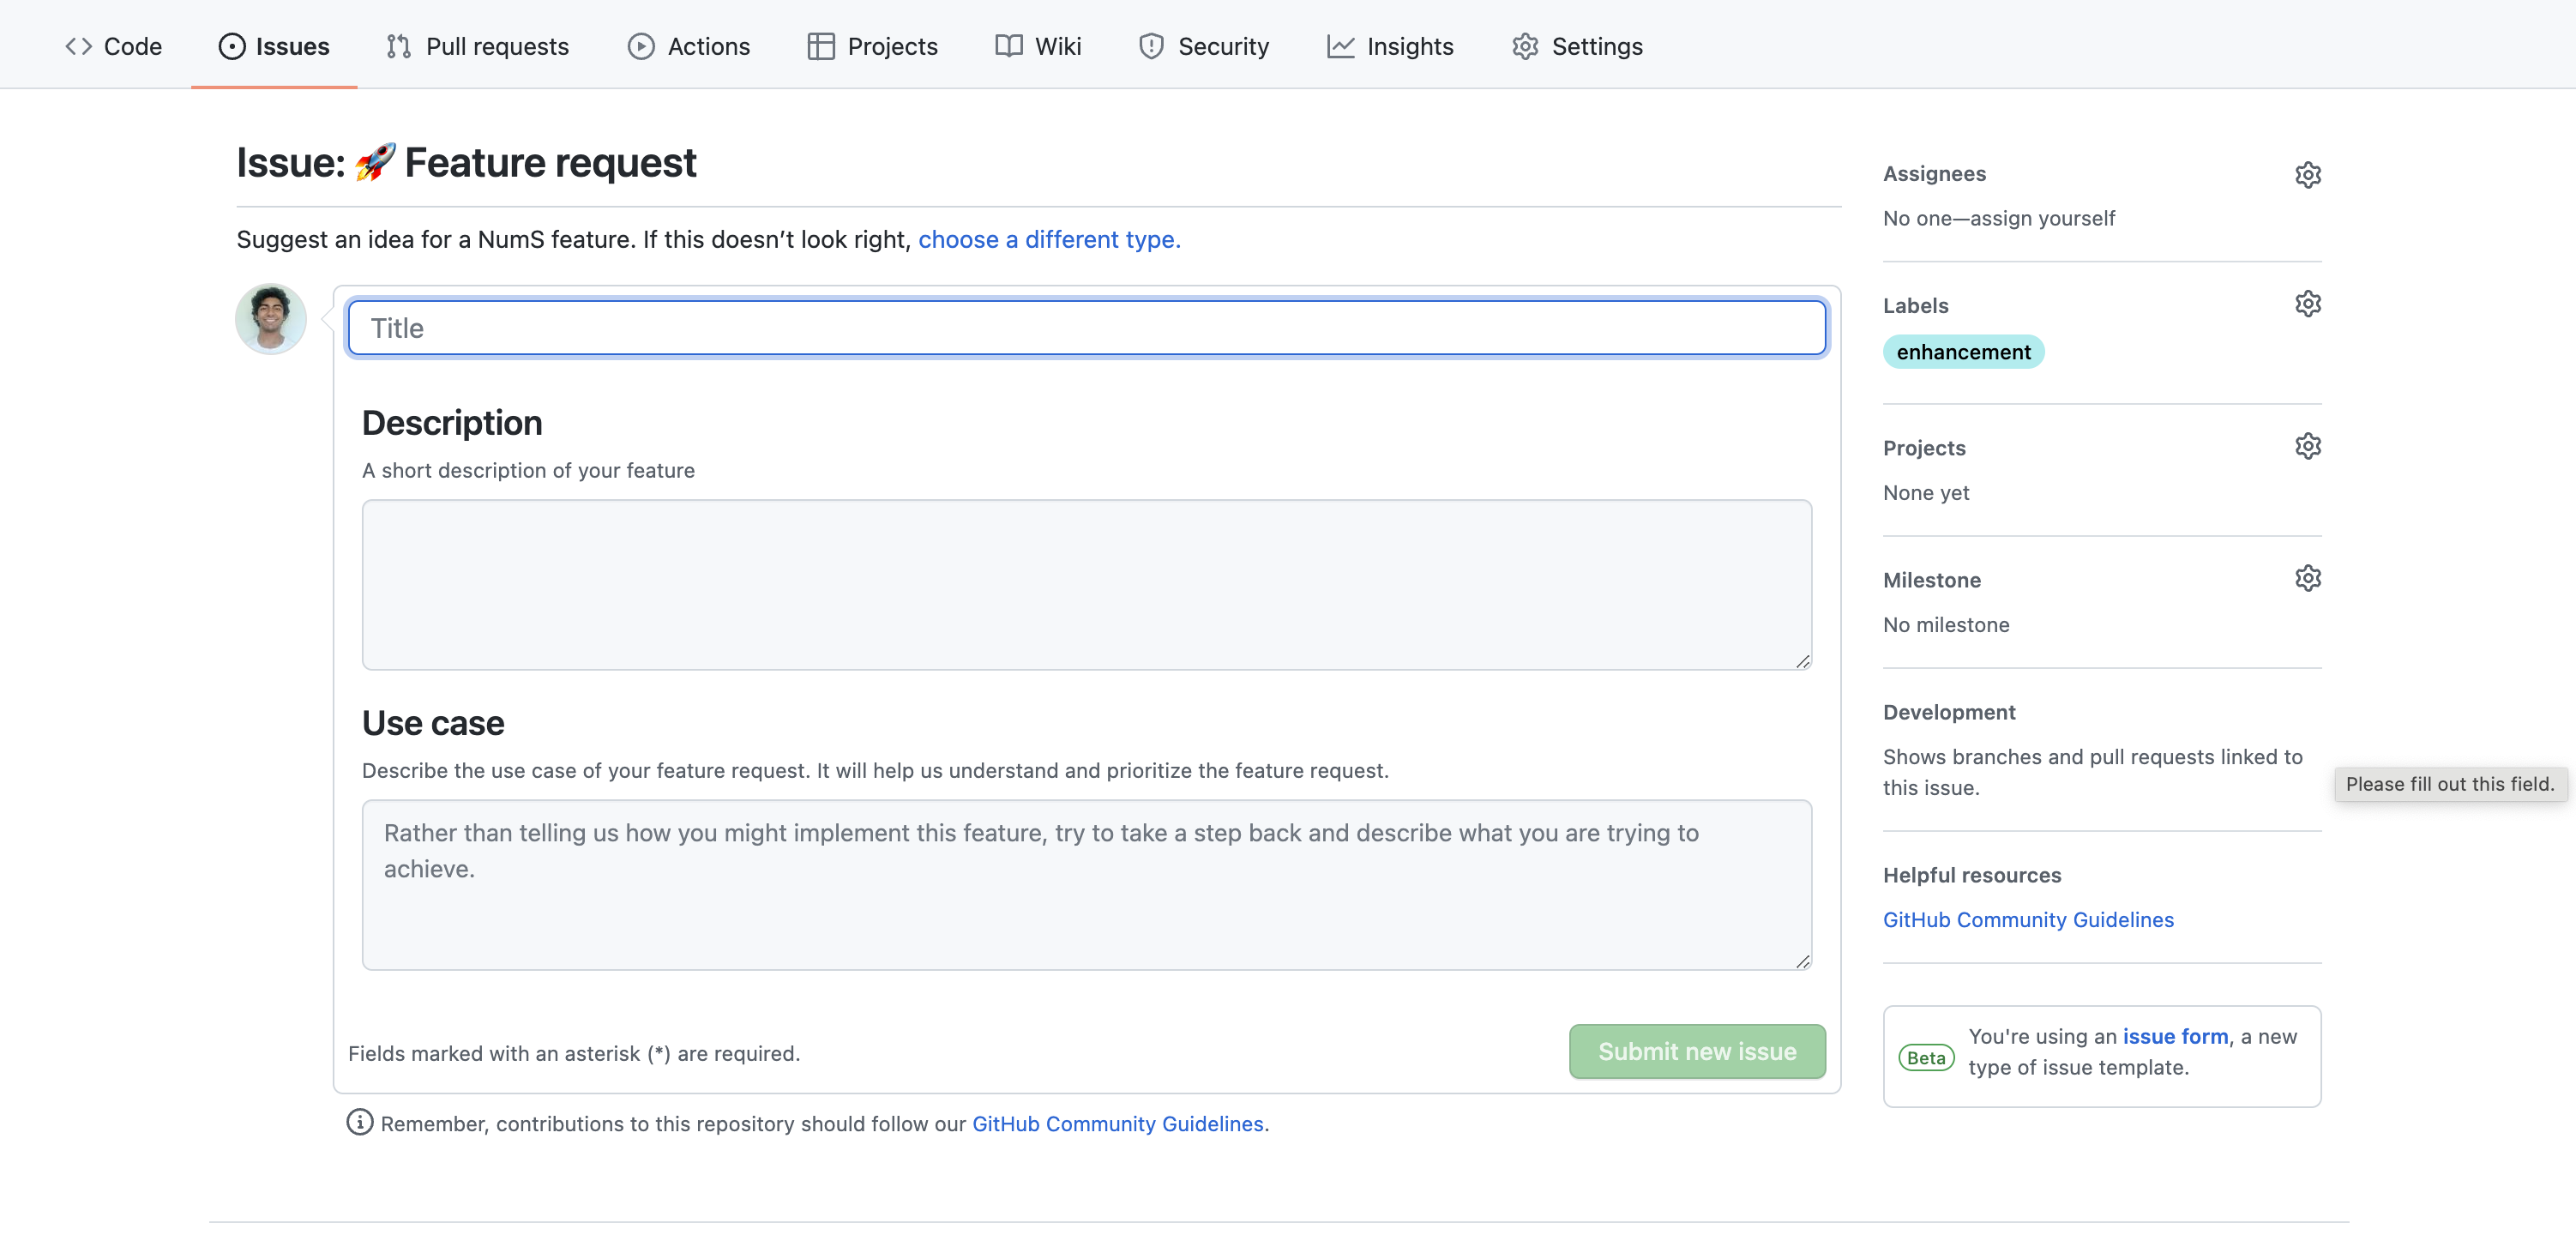Image resolution: width=2576 pixels, height=1247 pixels.
Task: Click the 'Helpful resources' heading
Action: [1972, 876]
